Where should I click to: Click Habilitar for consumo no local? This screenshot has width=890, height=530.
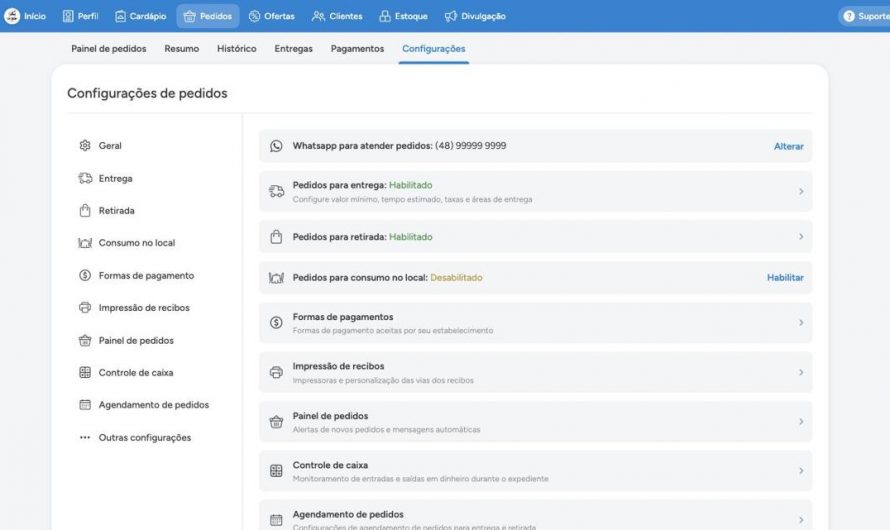click(x=785, y=277)
